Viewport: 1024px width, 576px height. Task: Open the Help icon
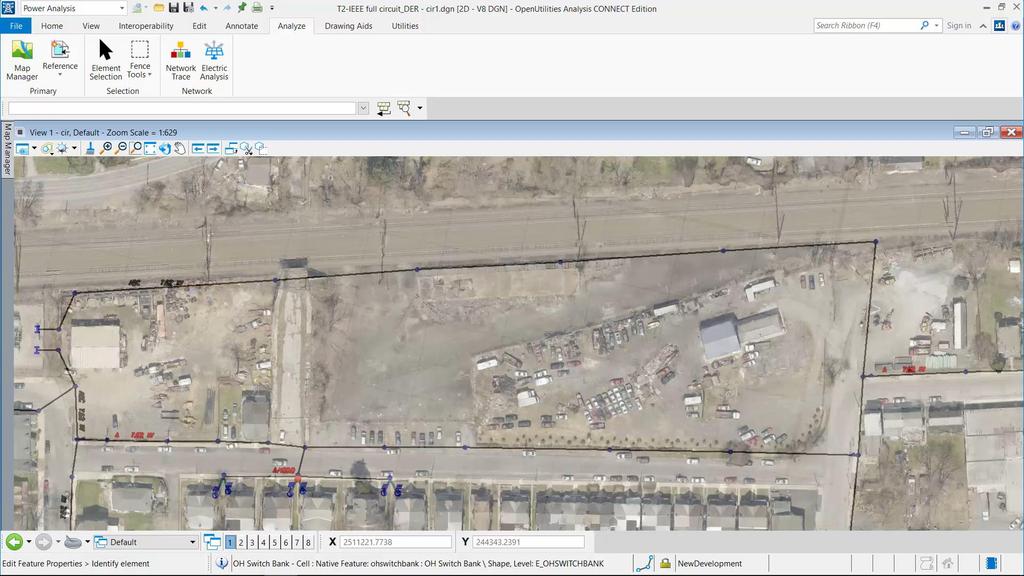(x=1016, y=25)
